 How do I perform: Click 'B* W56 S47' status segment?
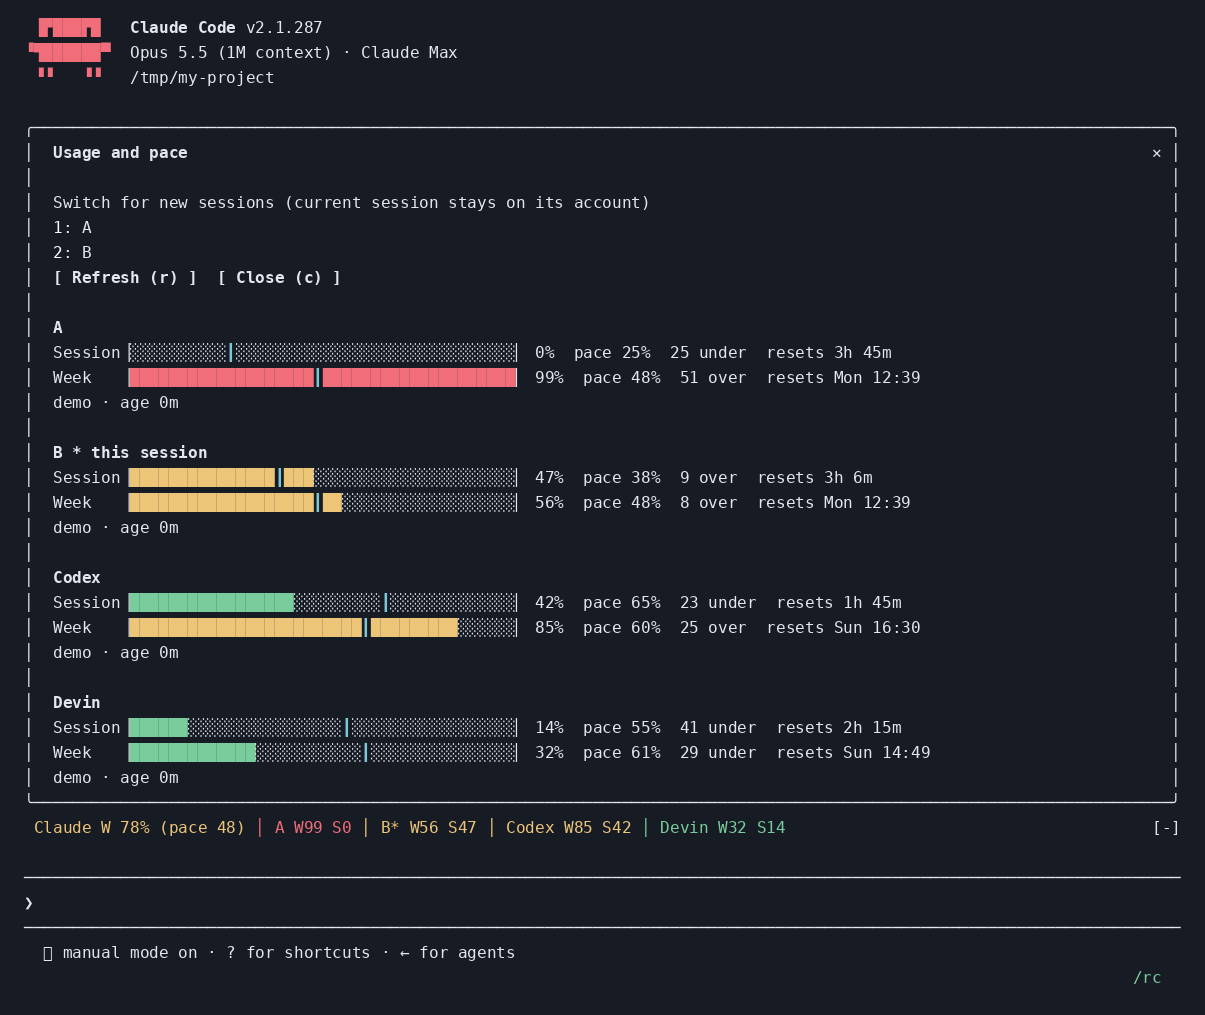(429, 828)
